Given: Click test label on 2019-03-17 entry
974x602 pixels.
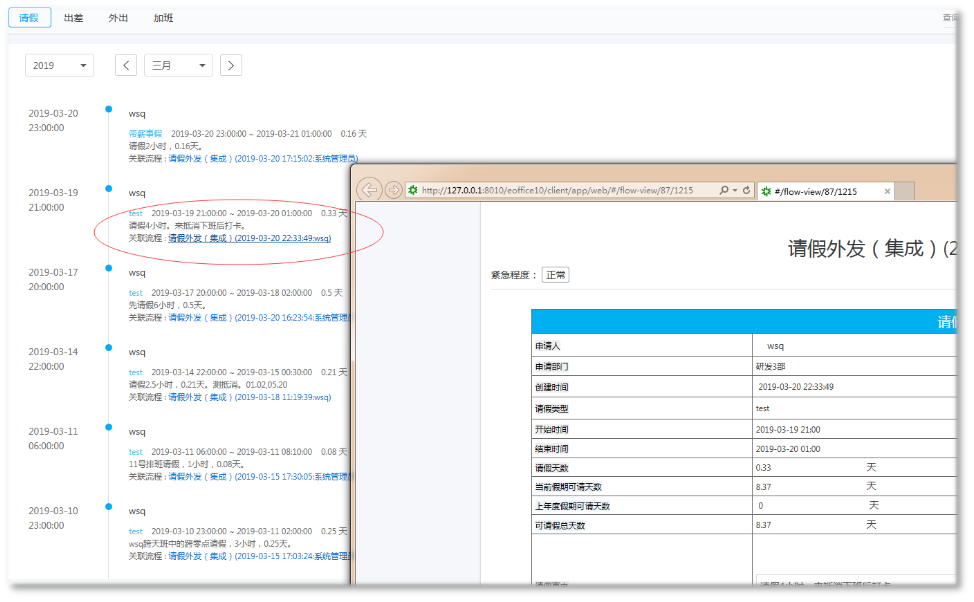Looking at the screenshot, I should click(135, 293).
